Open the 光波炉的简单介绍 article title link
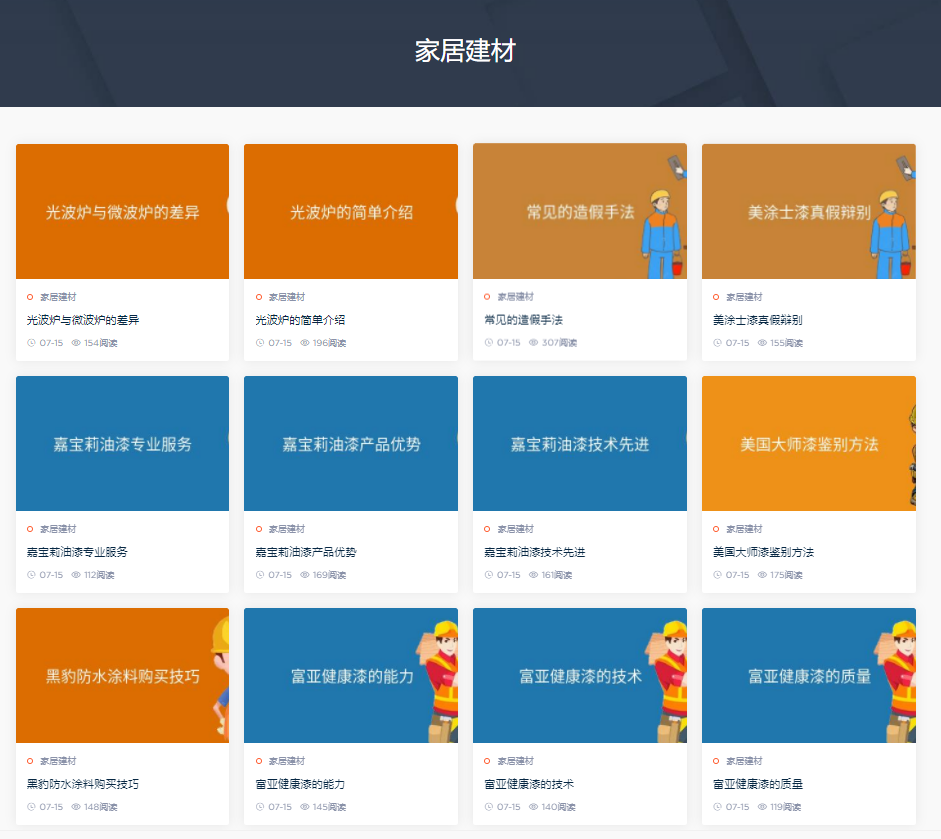 tap(300, 320)
